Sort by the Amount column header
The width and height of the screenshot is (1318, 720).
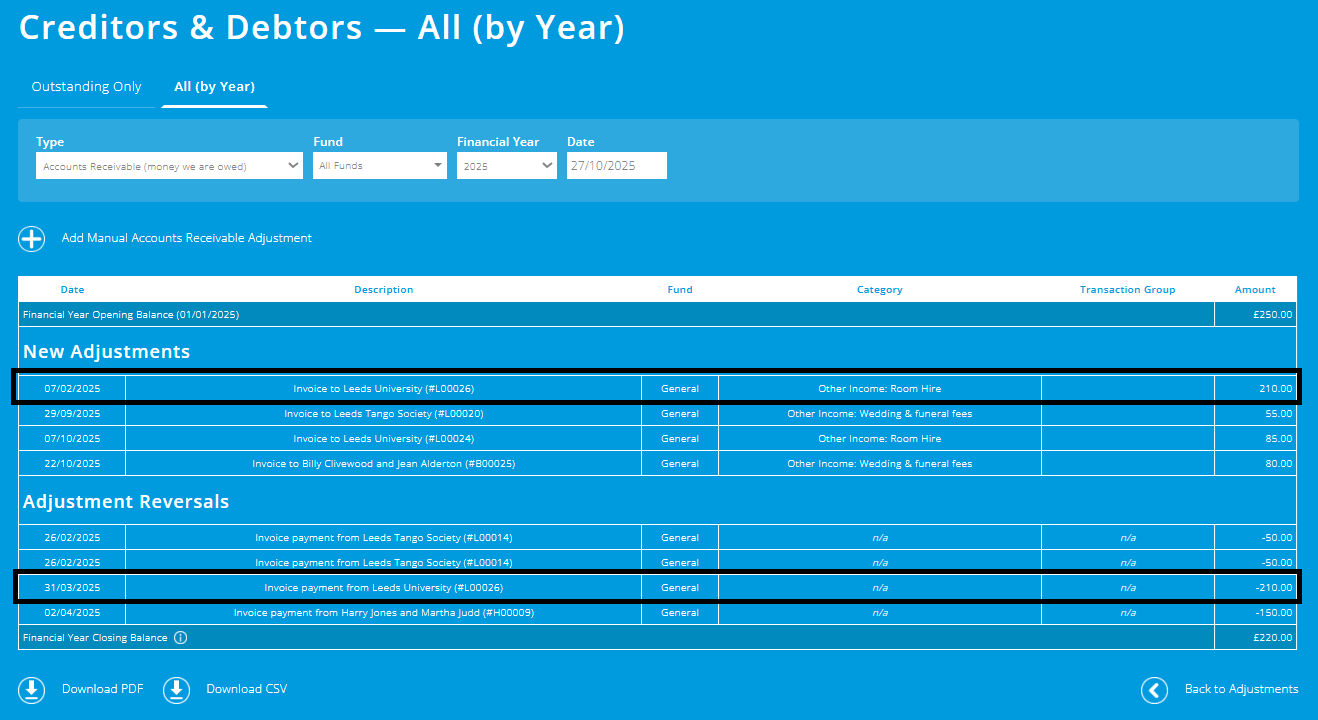pos(1255,289)
